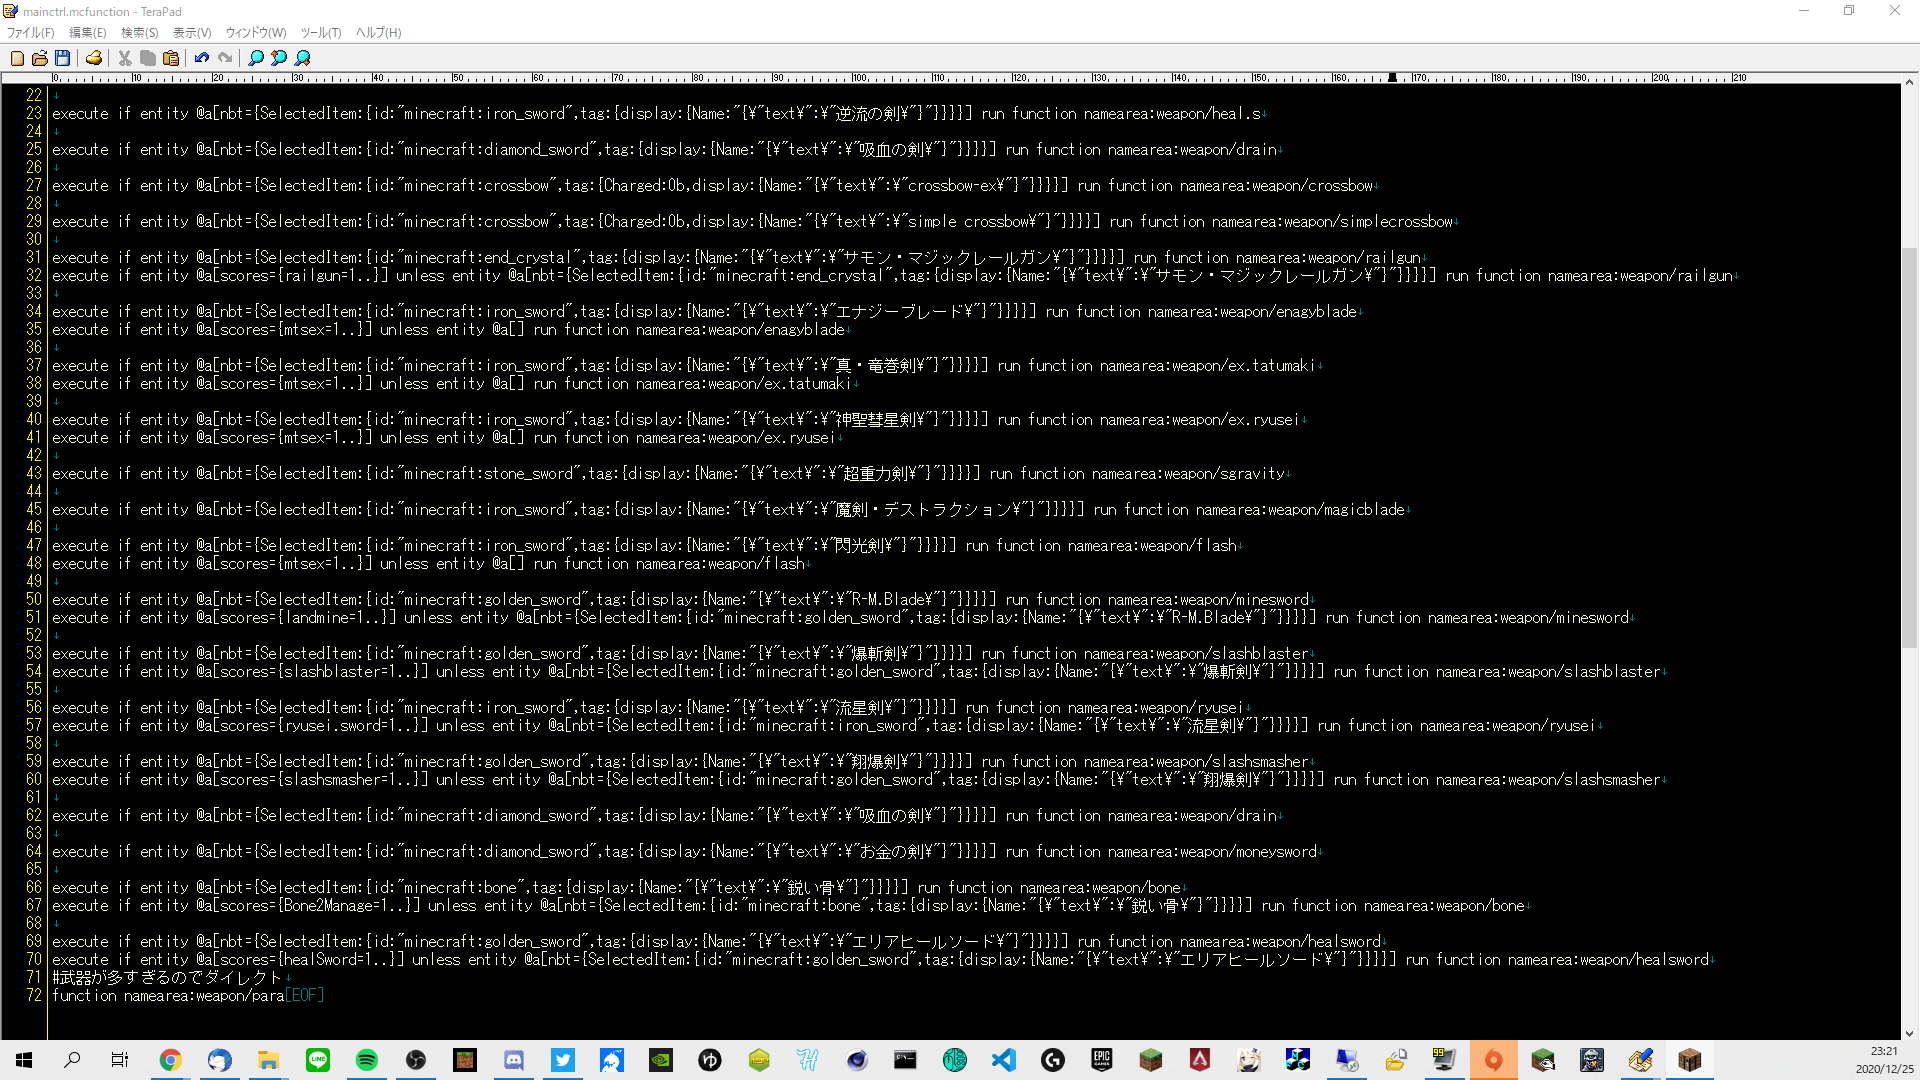Save the file with the floppy icon
Screen dimensions: 1920x1080
(63, 58)
